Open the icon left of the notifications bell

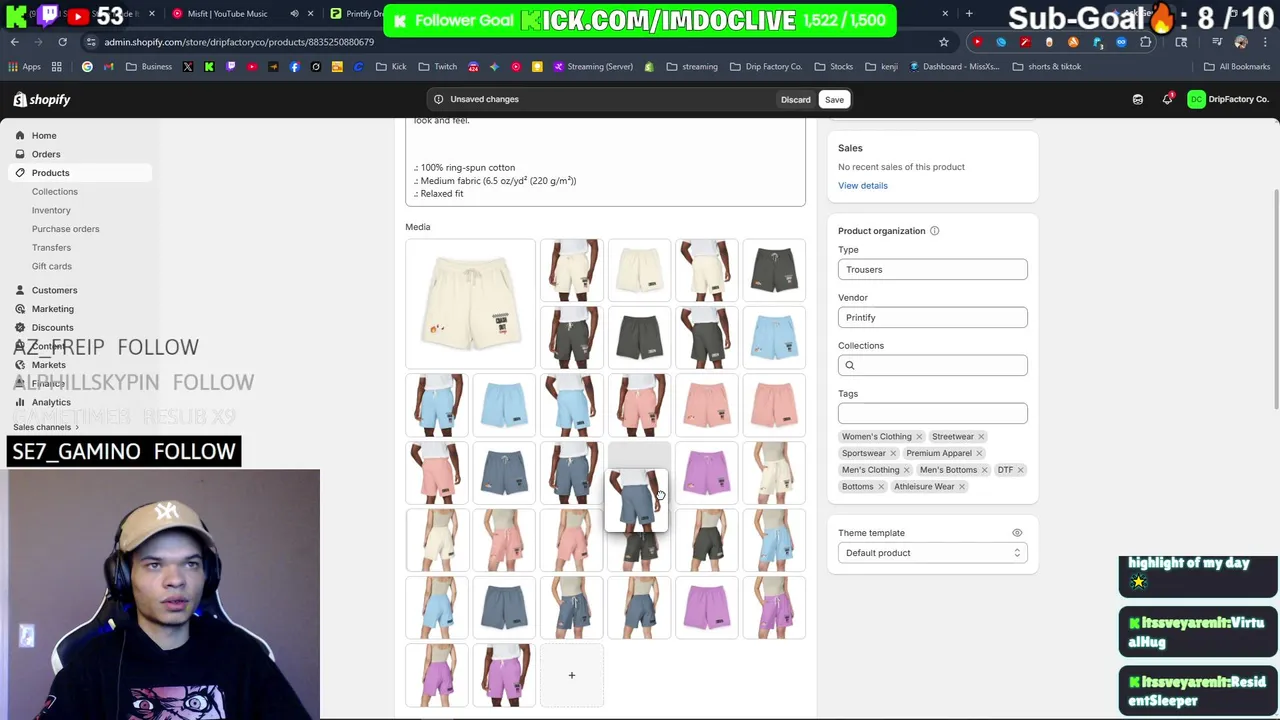(1137, 99)
